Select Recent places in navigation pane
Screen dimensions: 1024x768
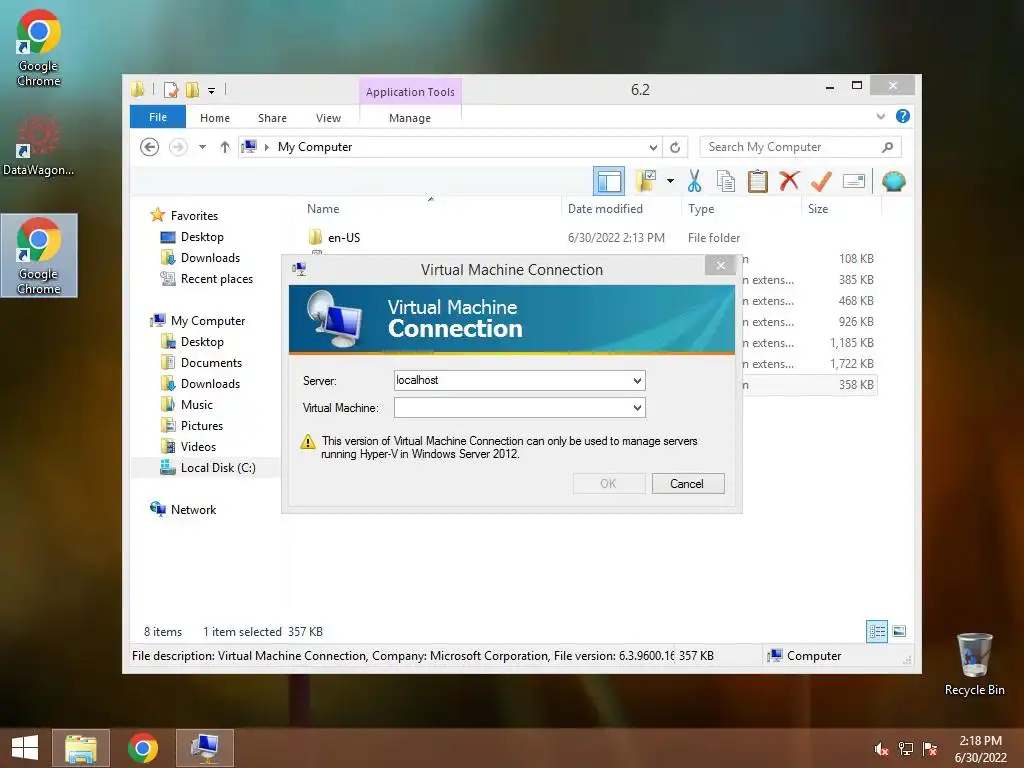[217, 279]
